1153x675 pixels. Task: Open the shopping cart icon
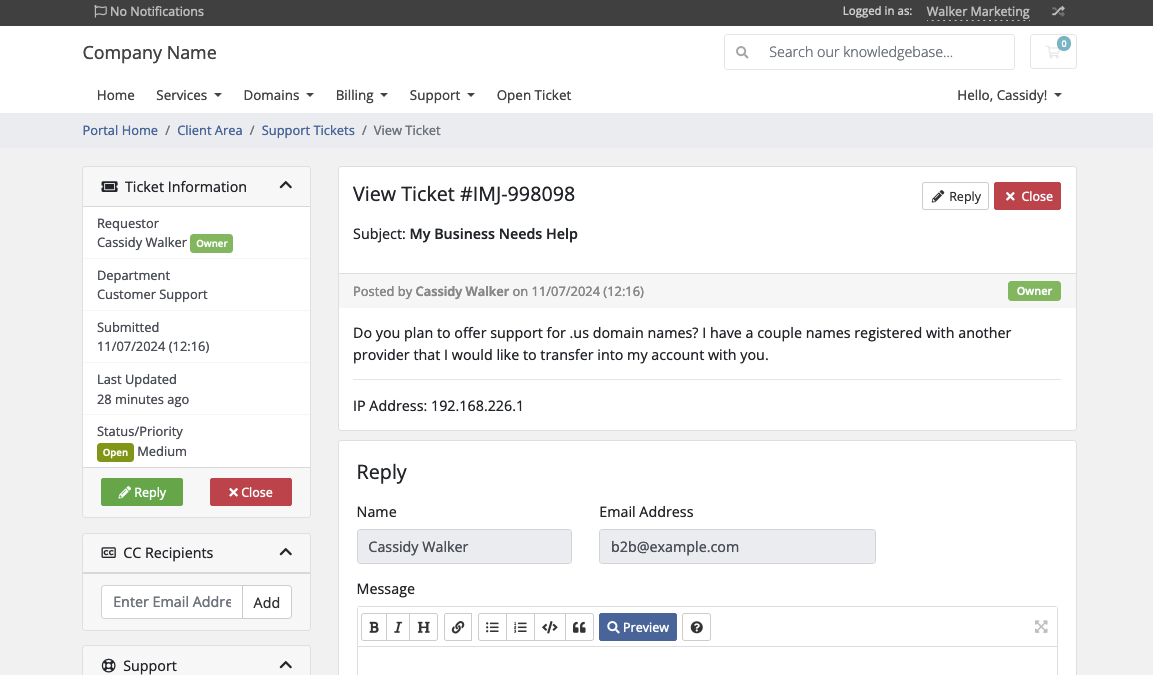point(1053,52)
